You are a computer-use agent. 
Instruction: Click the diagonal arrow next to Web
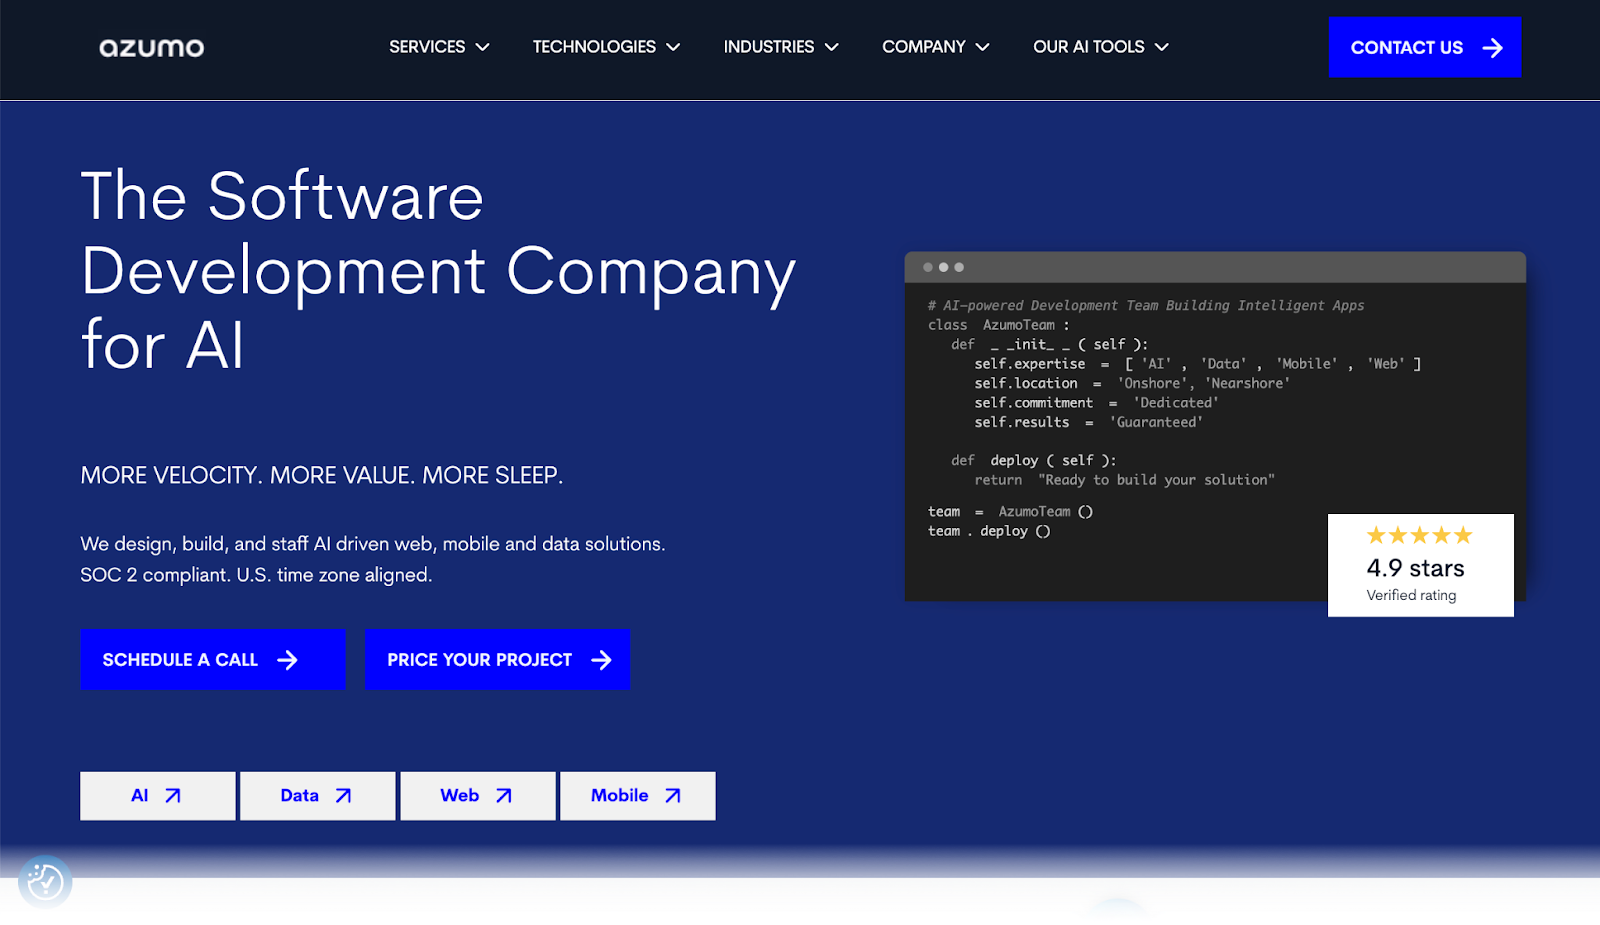pos(504,796)
